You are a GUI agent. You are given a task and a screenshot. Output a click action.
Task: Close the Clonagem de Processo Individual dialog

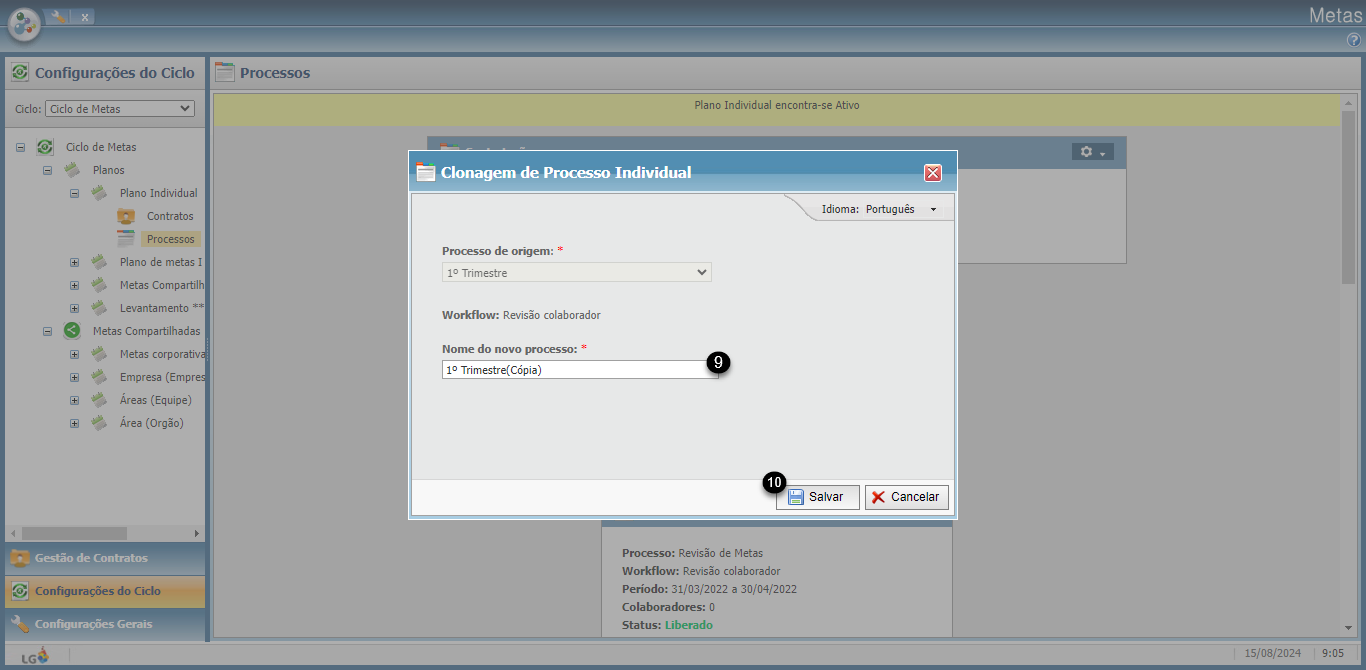pos(933,173)
